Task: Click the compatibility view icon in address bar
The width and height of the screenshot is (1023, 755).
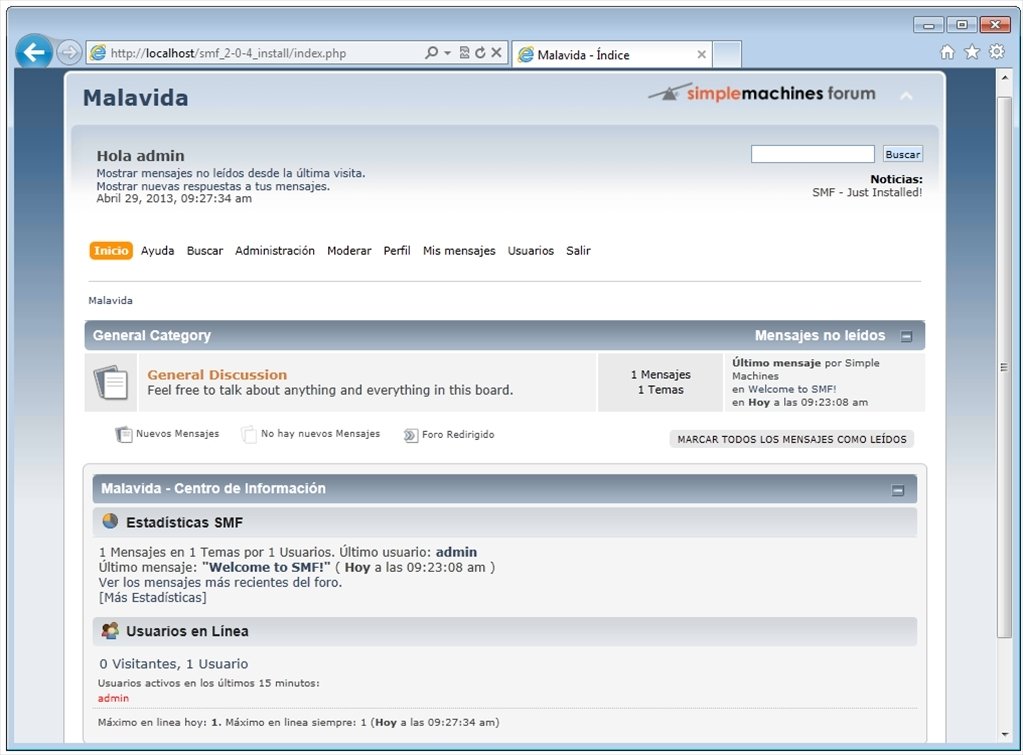Action: tap(465, 53)
